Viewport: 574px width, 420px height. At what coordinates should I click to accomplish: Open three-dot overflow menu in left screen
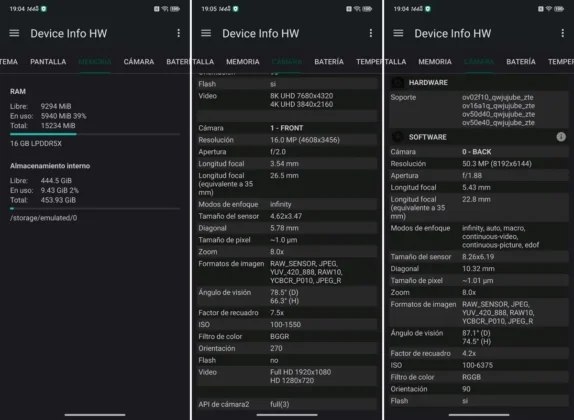tap(179, 33)
